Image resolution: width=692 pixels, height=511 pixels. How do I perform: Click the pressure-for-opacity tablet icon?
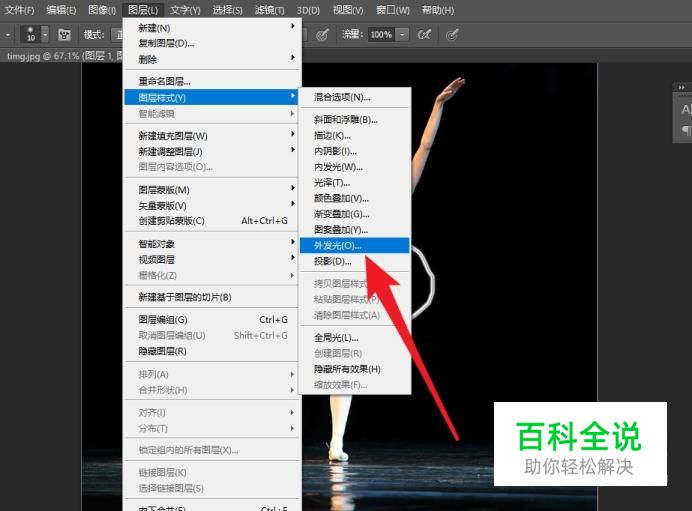coord(322,34)
